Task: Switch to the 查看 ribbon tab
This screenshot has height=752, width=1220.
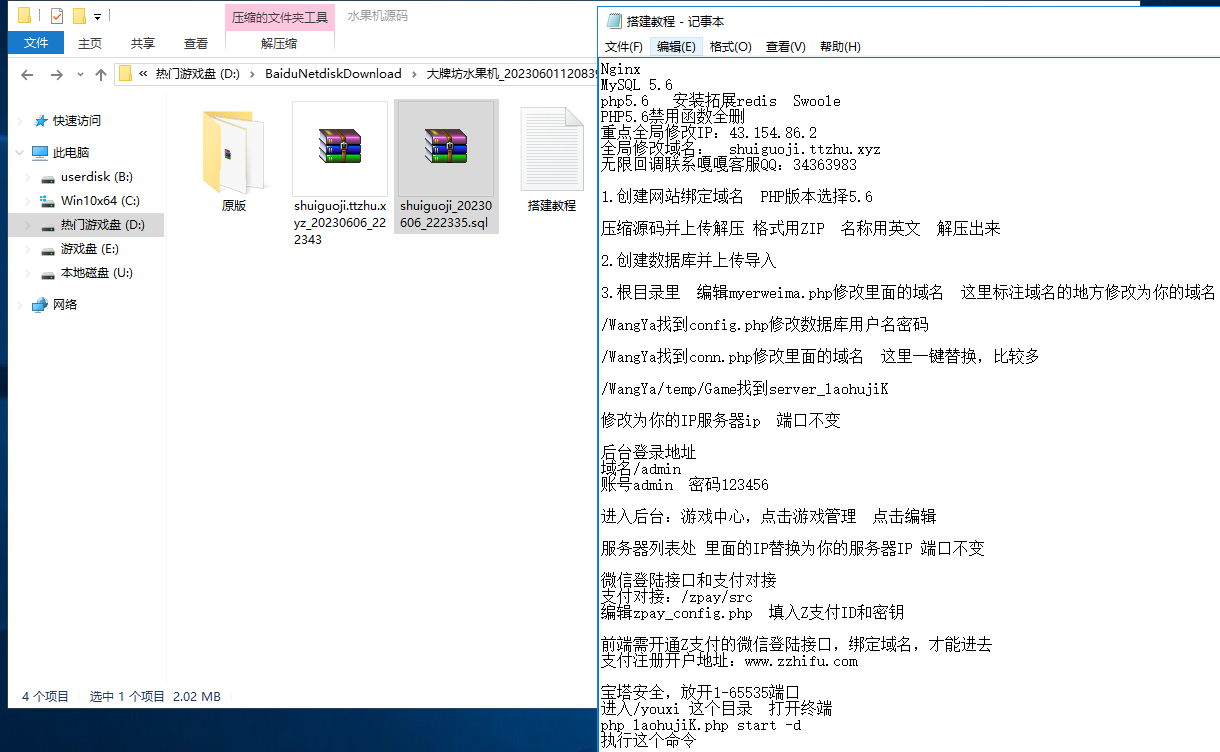Action: point(196,43)
